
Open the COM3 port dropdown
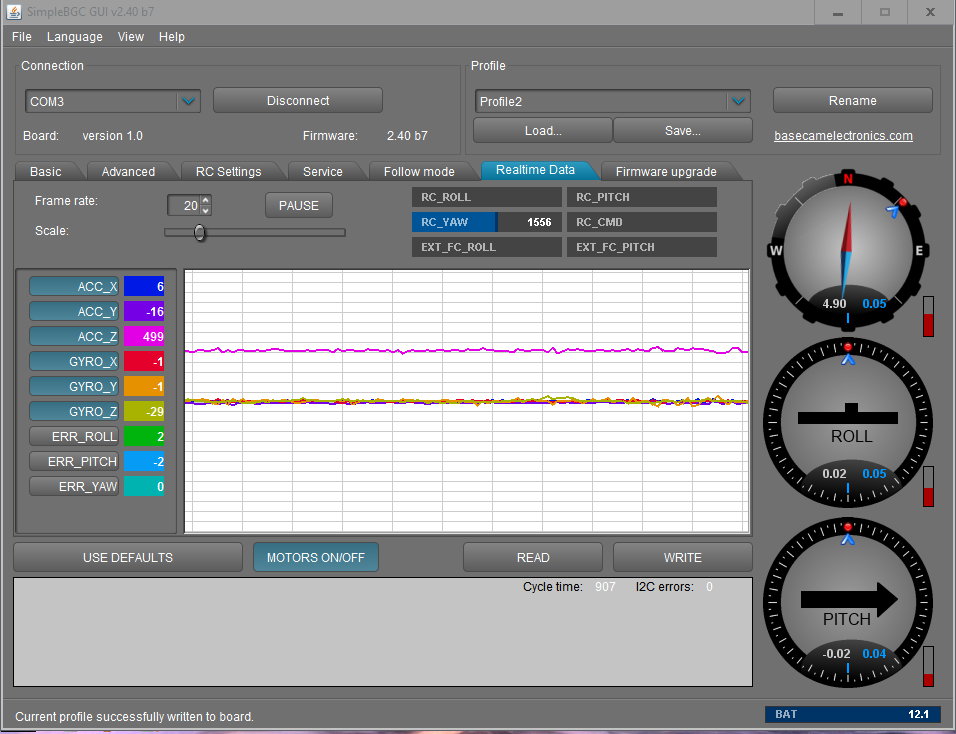click(188, 101)
